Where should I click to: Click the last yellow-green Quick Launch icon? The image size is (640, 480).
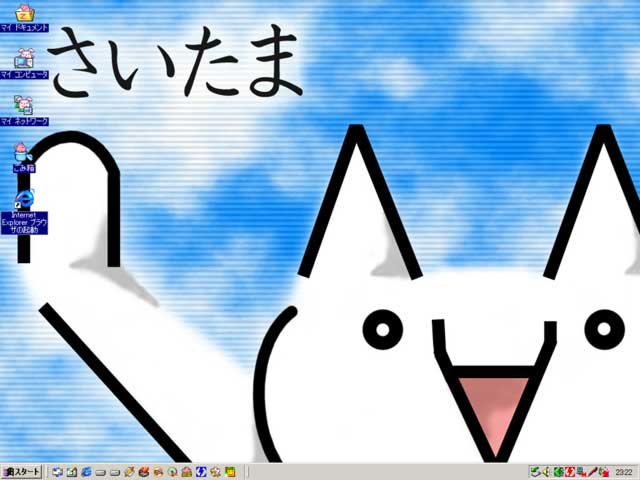[230, 471]
